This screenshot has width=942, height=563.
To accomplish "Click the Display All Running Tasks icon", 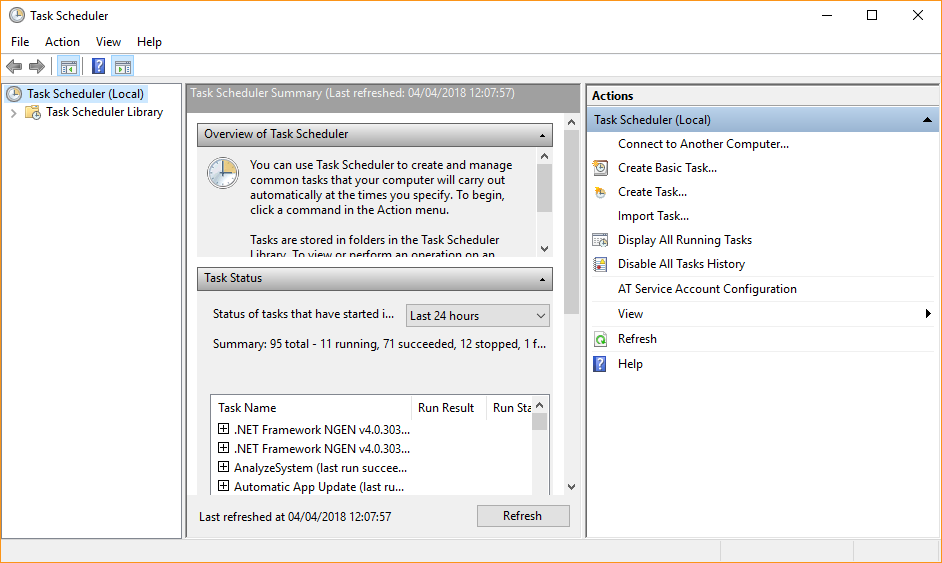I will 600,240.
